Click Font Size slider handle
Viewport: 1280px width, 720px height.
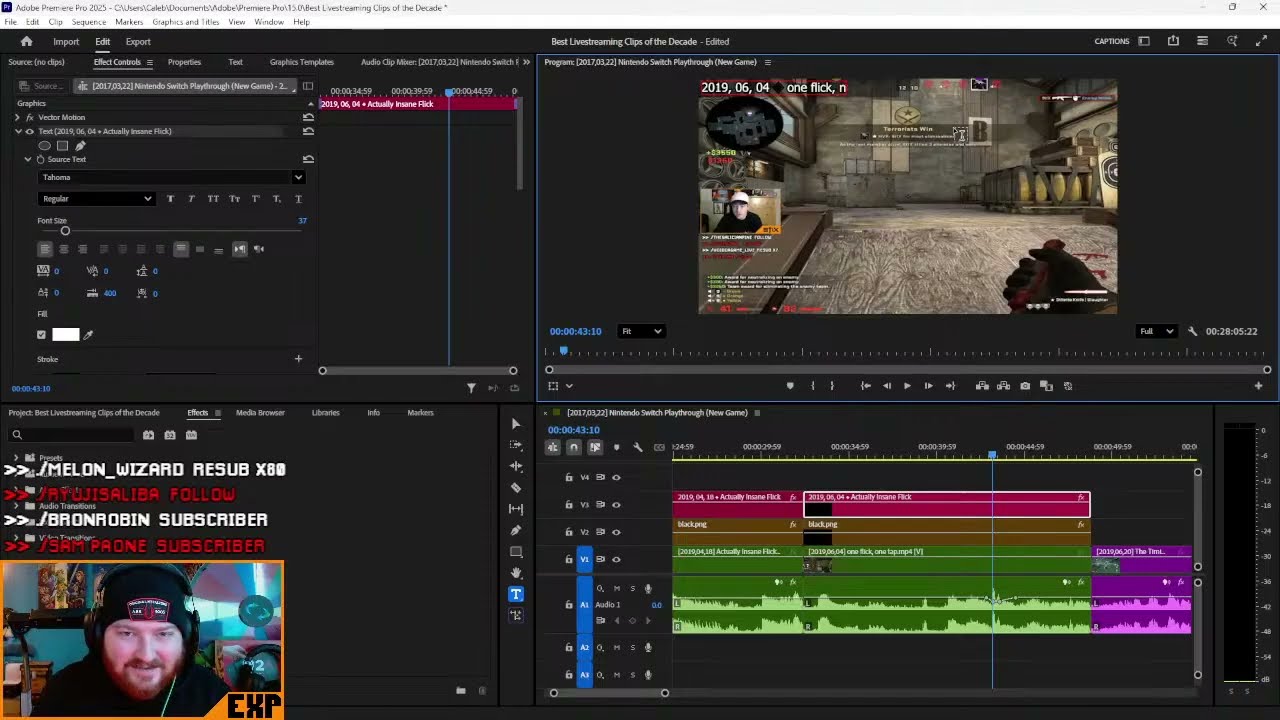[65, 231]
